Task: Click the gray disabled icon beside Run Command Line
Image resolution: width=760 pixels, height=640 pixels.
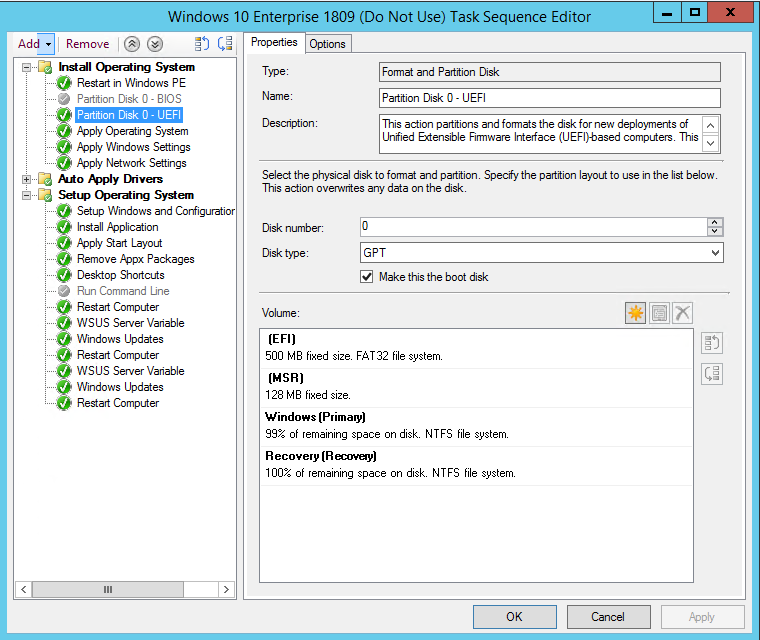Action: pos(64,291)
